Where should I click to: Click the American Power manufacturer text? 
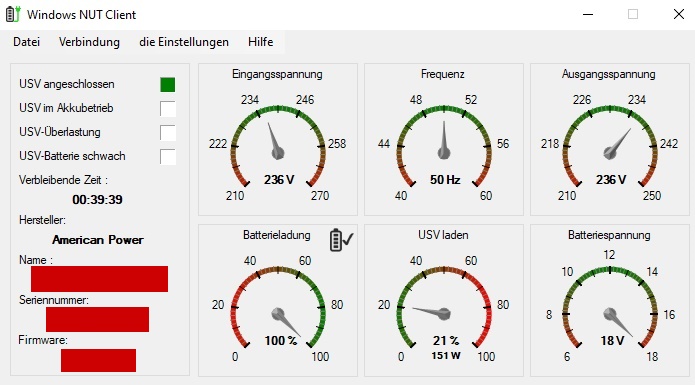pos(98,240)
